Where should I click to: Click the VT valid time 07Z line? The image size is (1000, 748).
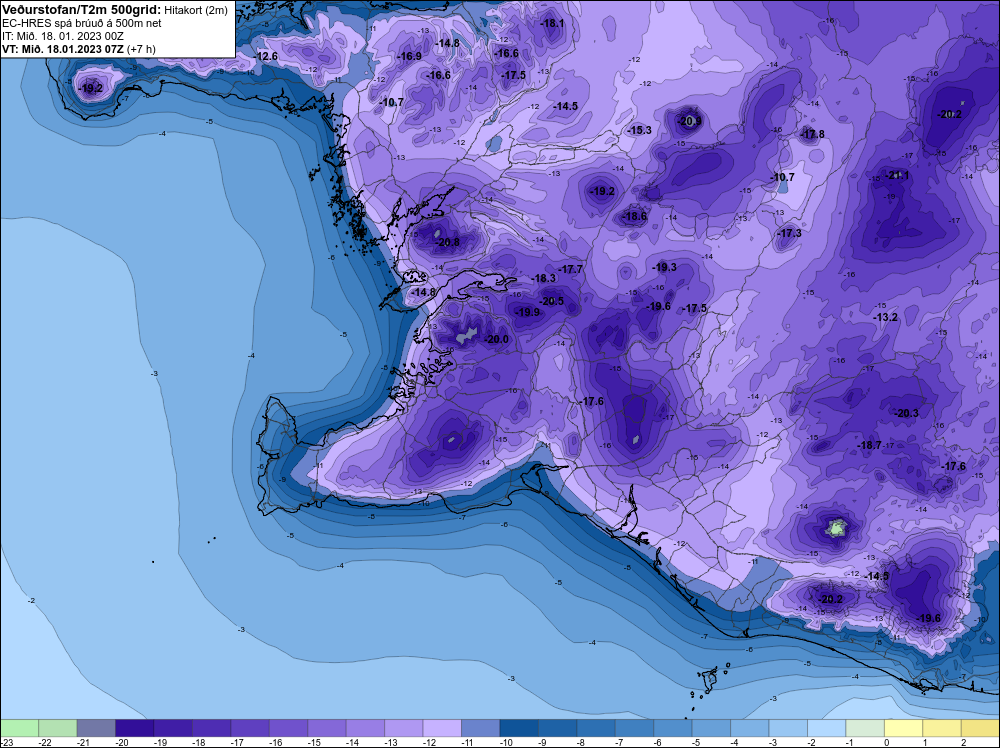[x=78, y=48]
